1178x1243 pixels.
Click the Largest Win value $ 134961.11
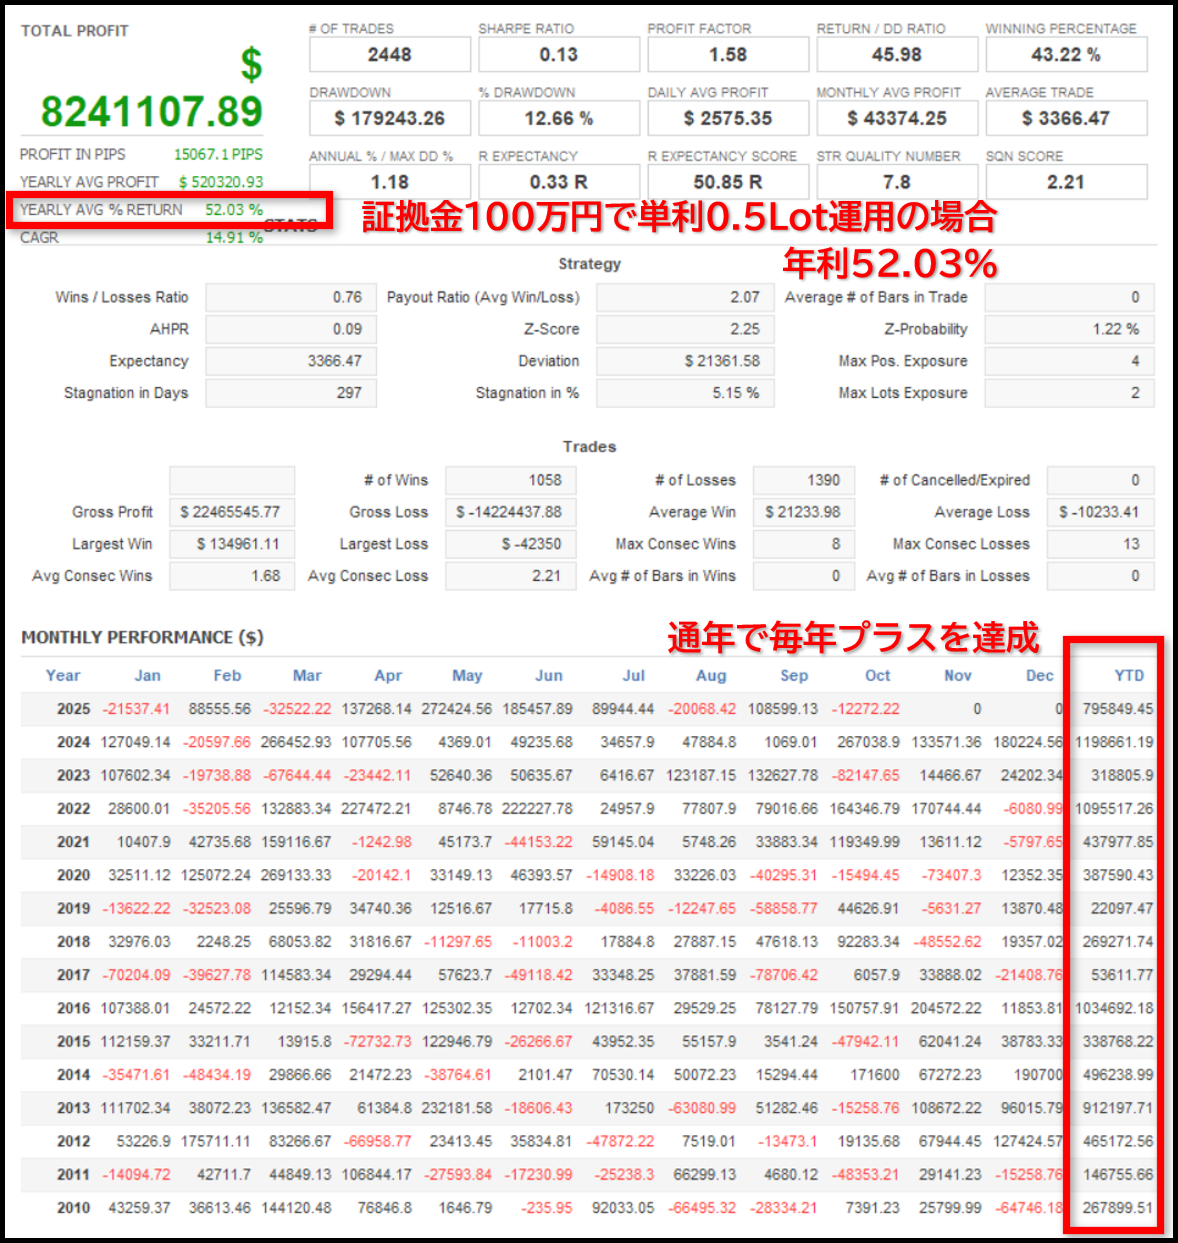click(x=232, y=544)
